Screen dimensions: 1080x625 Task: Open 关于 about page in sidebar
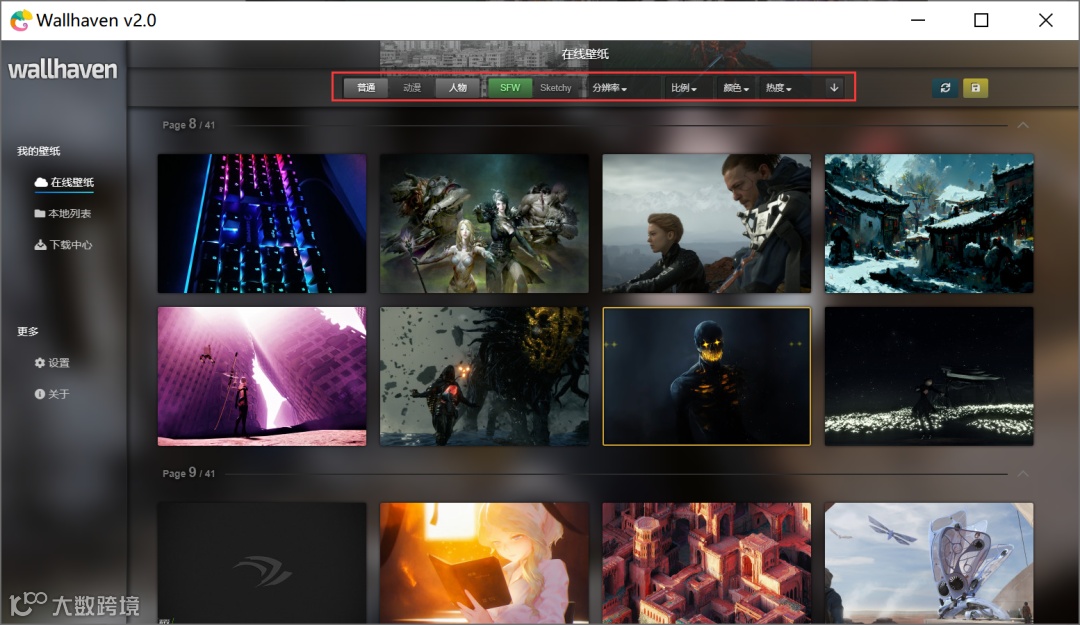coord(52,394)
